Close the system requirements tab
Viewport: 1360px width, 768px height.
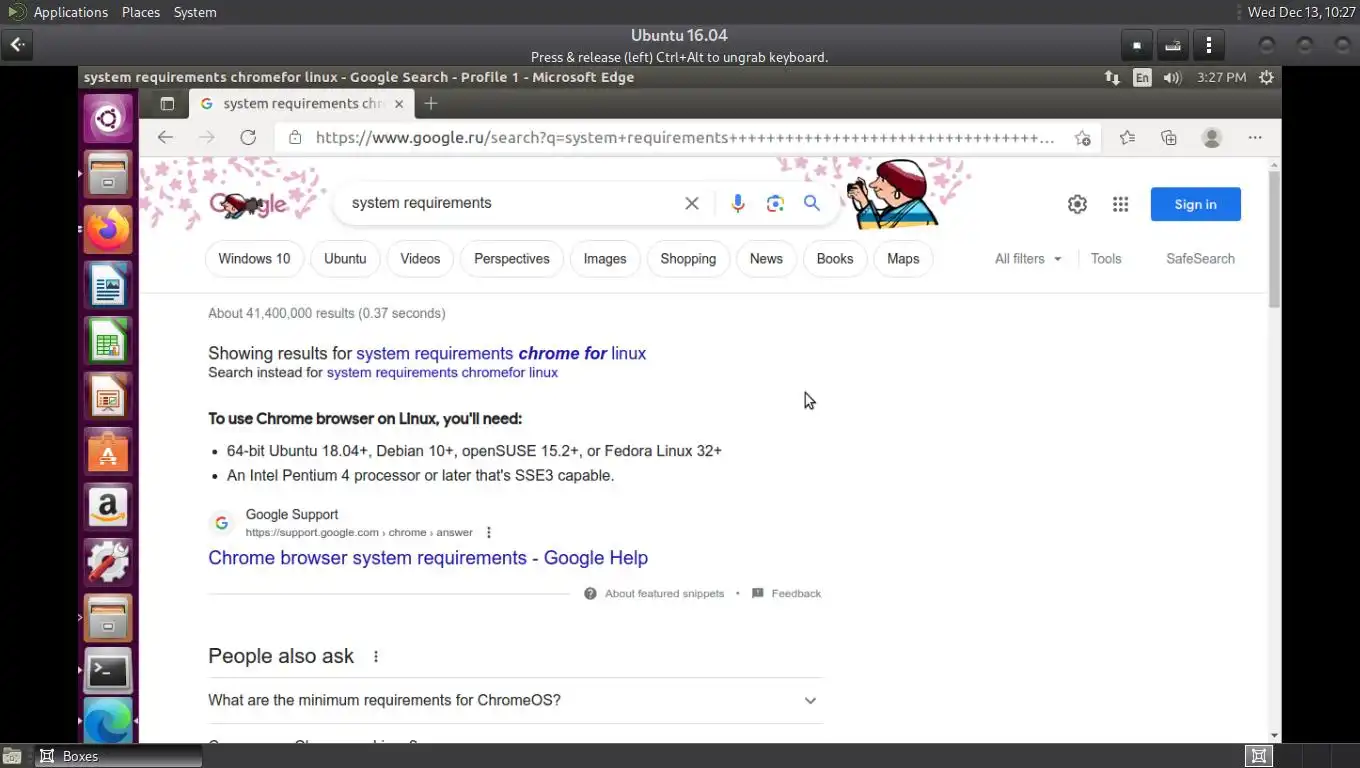click(x=399, y=104)
